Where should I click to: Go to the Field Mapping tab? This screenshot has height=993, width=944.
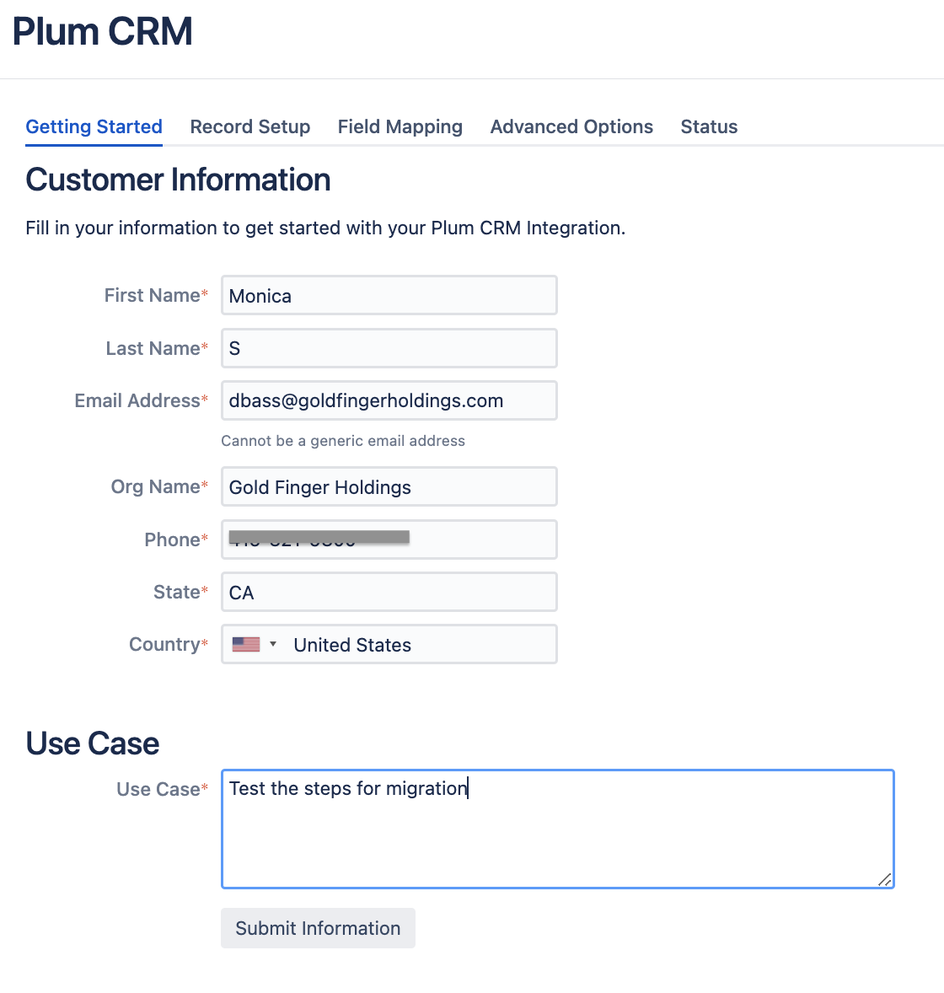(400, 127)
